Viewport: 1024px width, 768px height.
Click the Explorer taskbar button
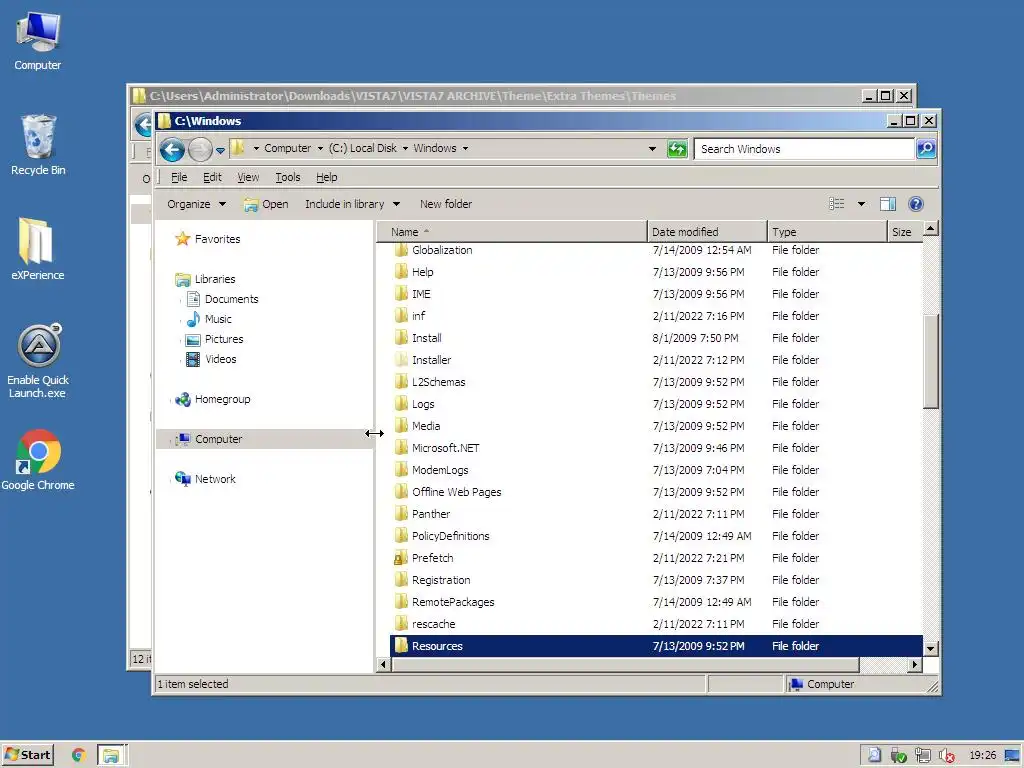(x=112, y=756)
